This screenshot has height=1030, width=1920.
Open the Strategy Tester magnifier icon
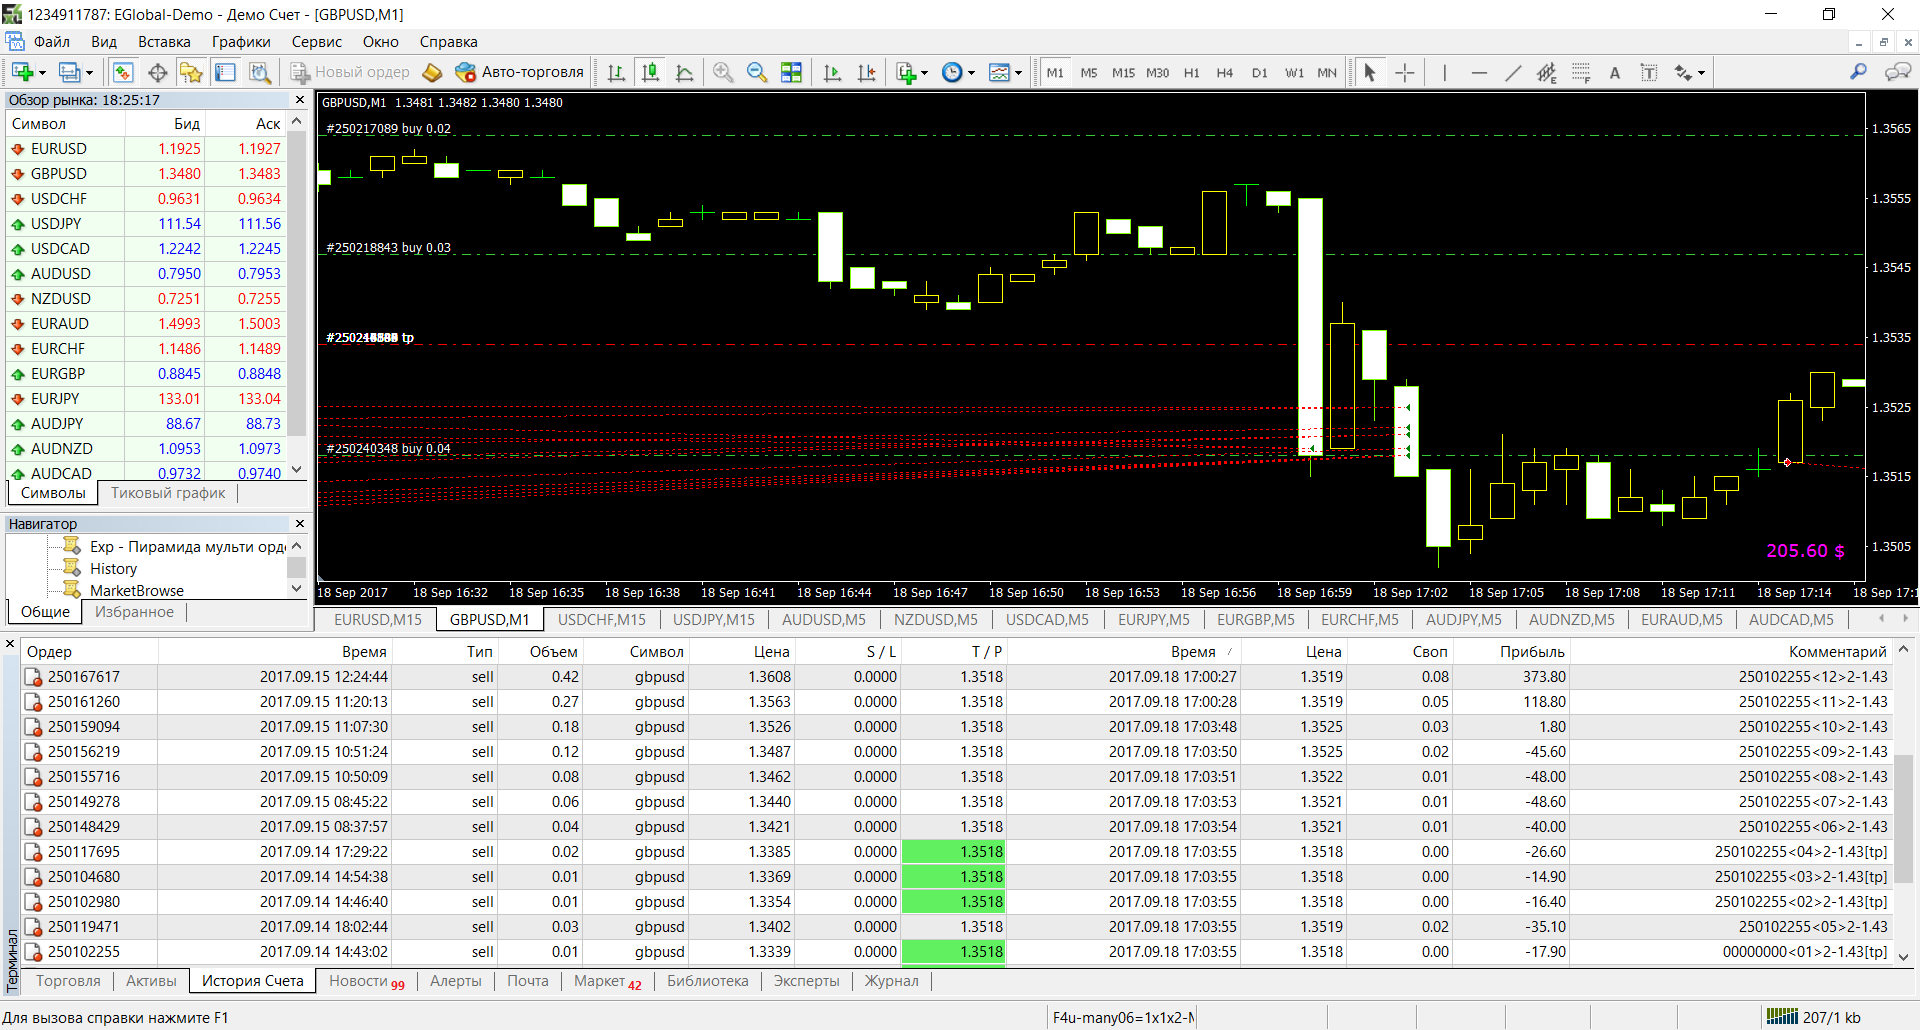pyautogui.click(x=260, y=72)
